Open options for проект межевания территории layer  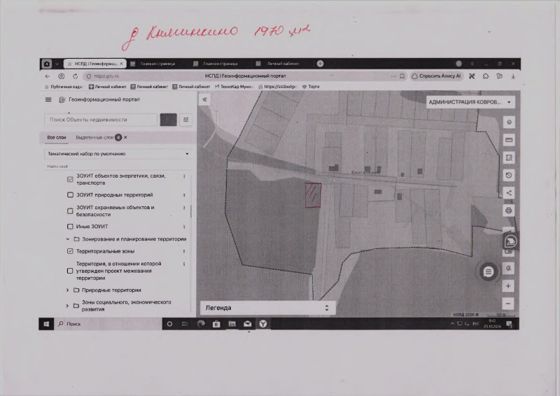point(184,264)
